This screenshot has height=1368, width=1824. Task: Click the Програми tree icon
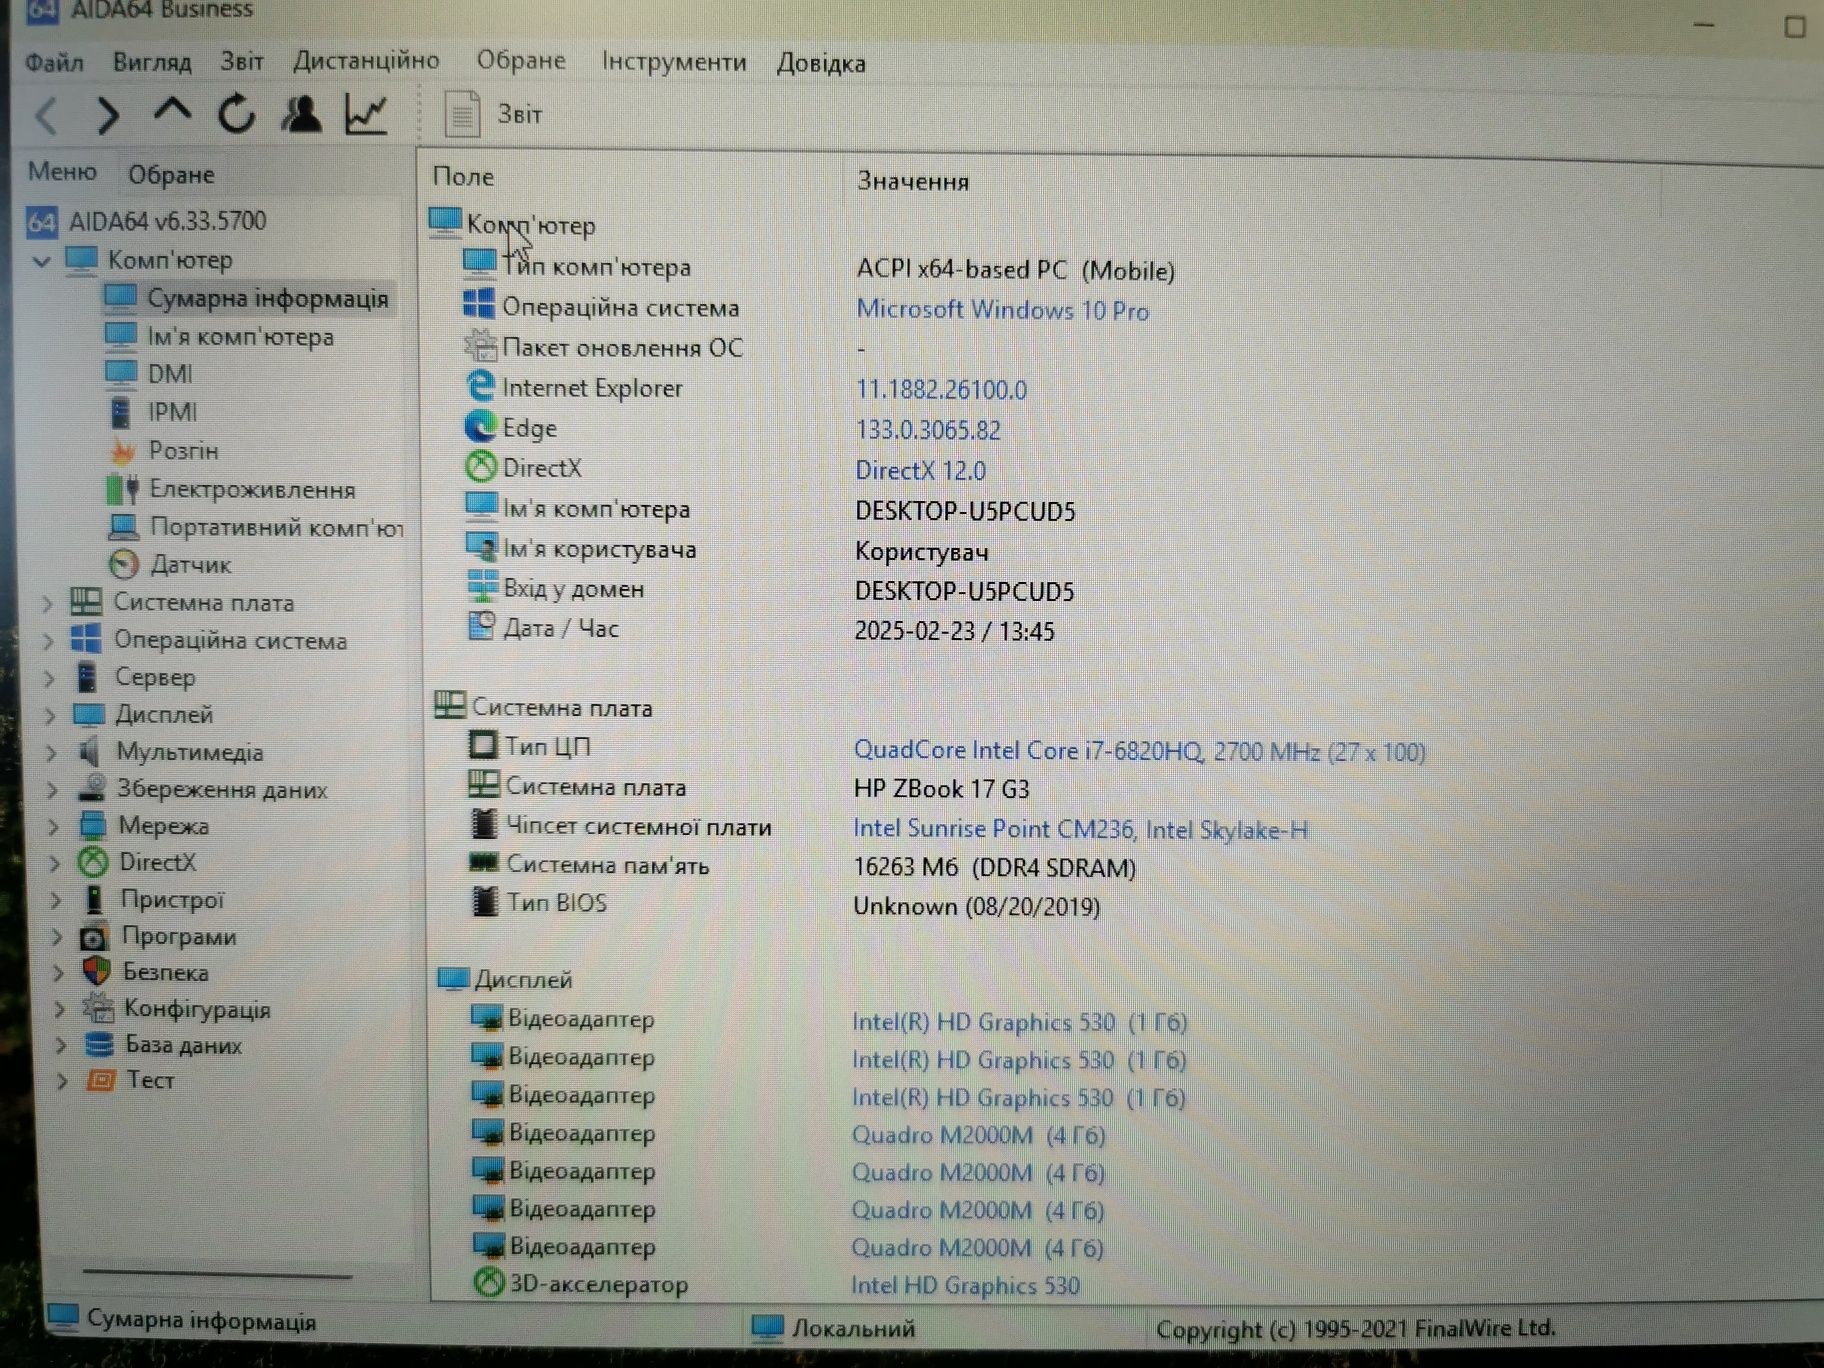click(94, 937)
